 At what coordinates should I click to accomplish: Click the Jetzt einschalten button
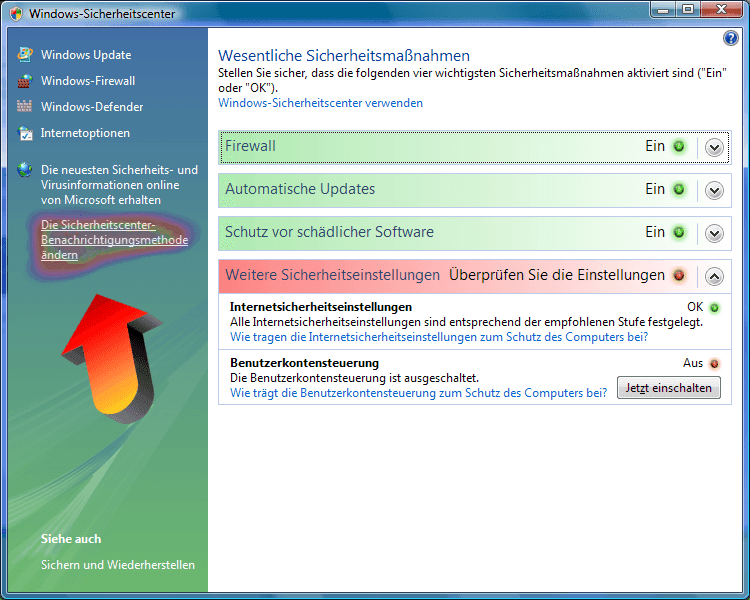(x=669, y=388)
